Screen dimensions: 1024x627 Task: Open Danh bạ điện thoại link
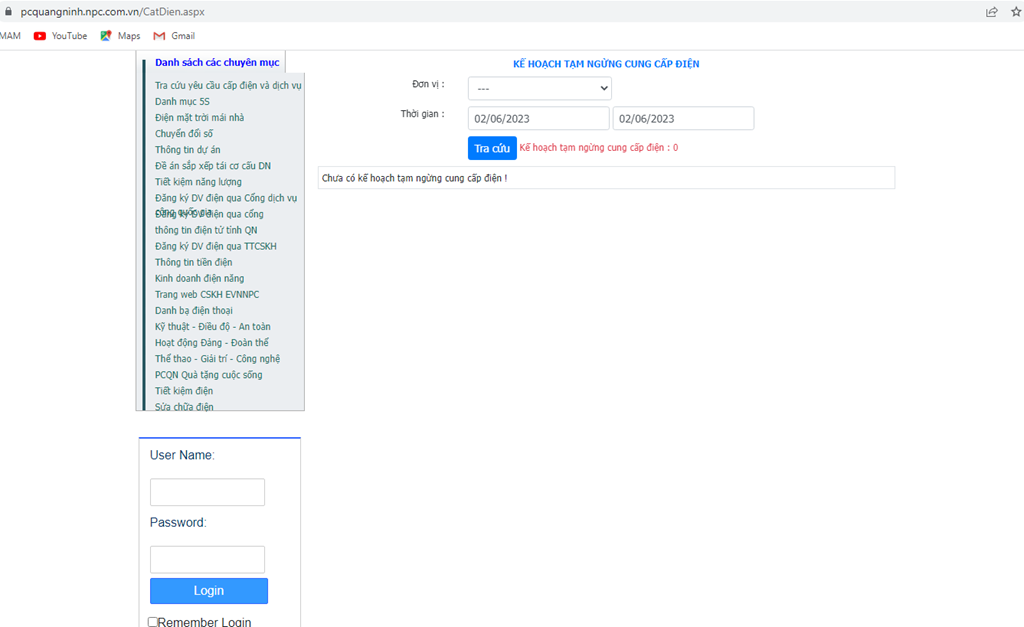193,310
